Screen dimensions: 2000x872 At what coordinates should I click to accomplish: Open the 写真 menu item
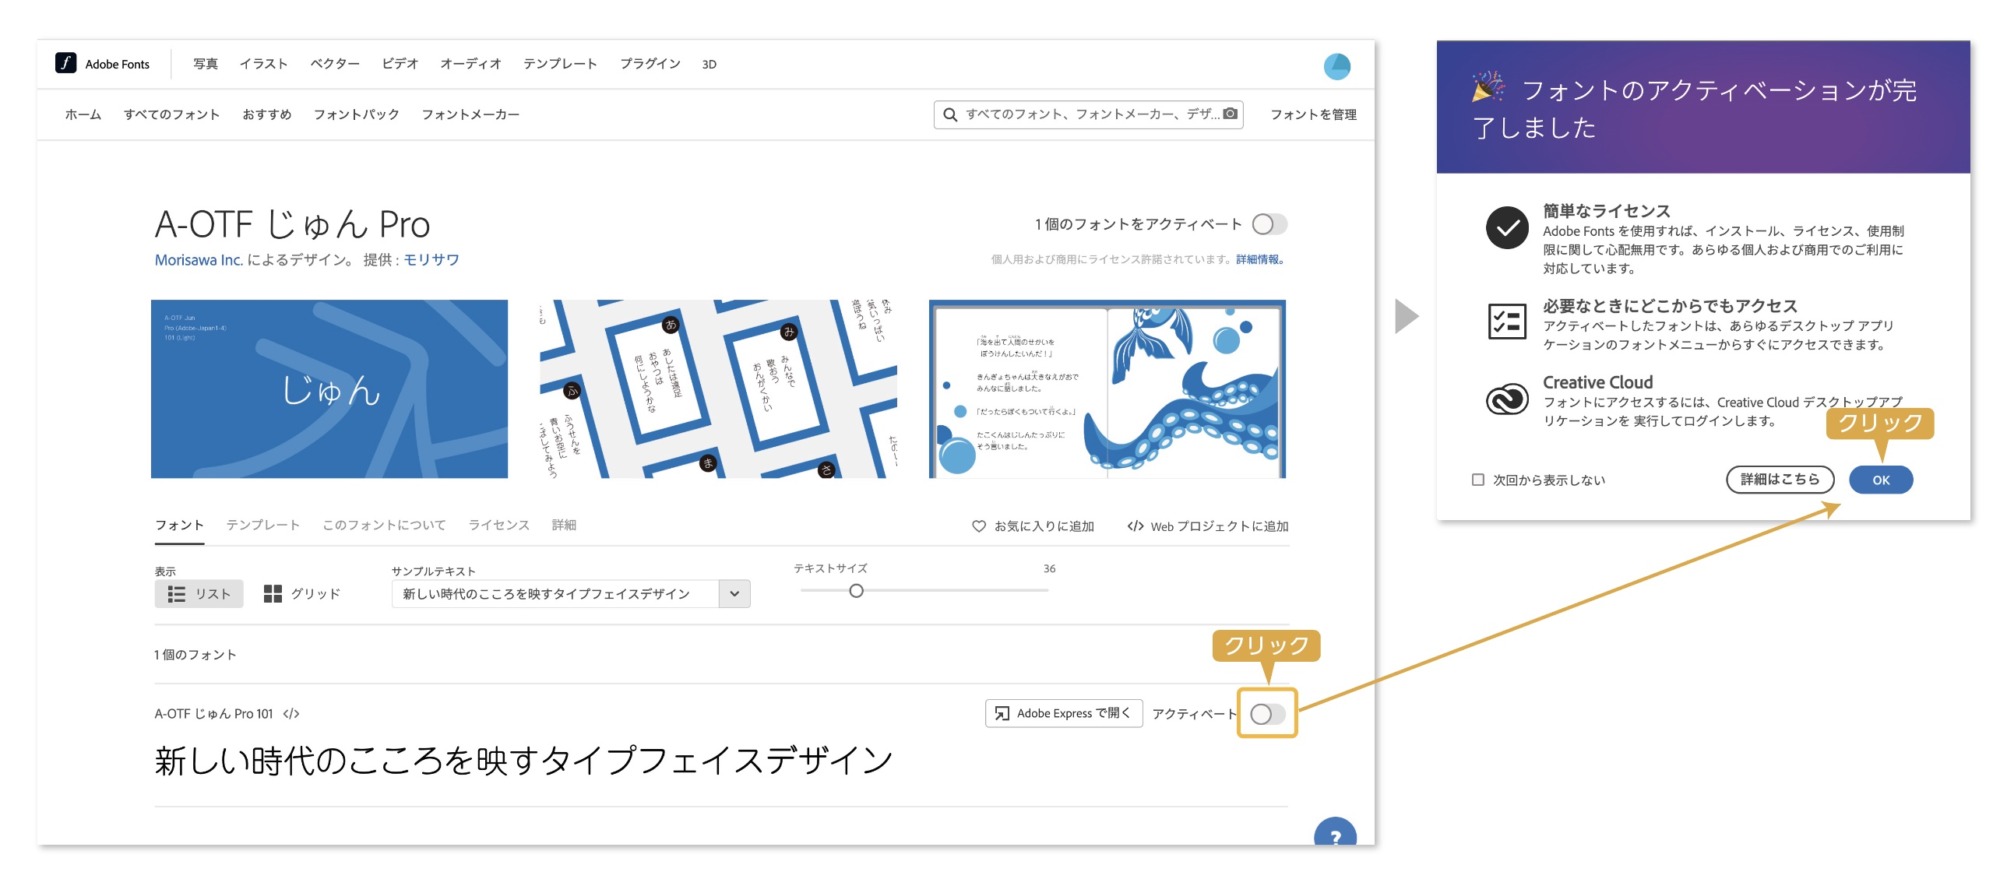pos(206,64)
